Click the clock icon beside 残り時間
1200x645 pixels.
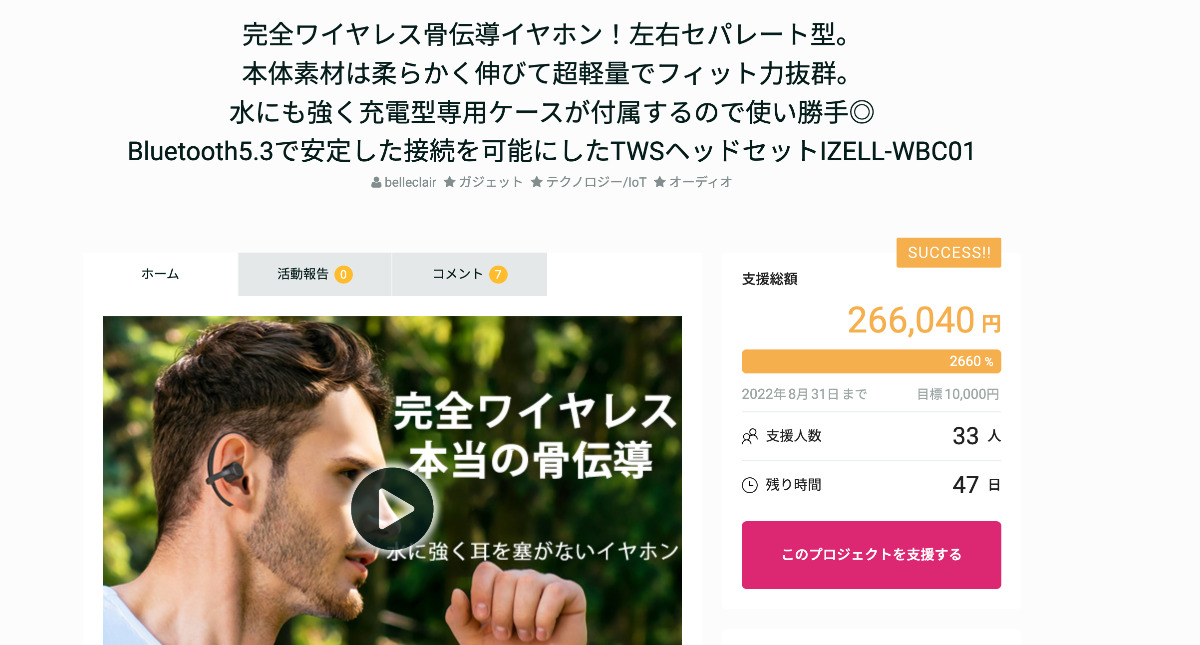pyautogui.click(x=750, y=485)
